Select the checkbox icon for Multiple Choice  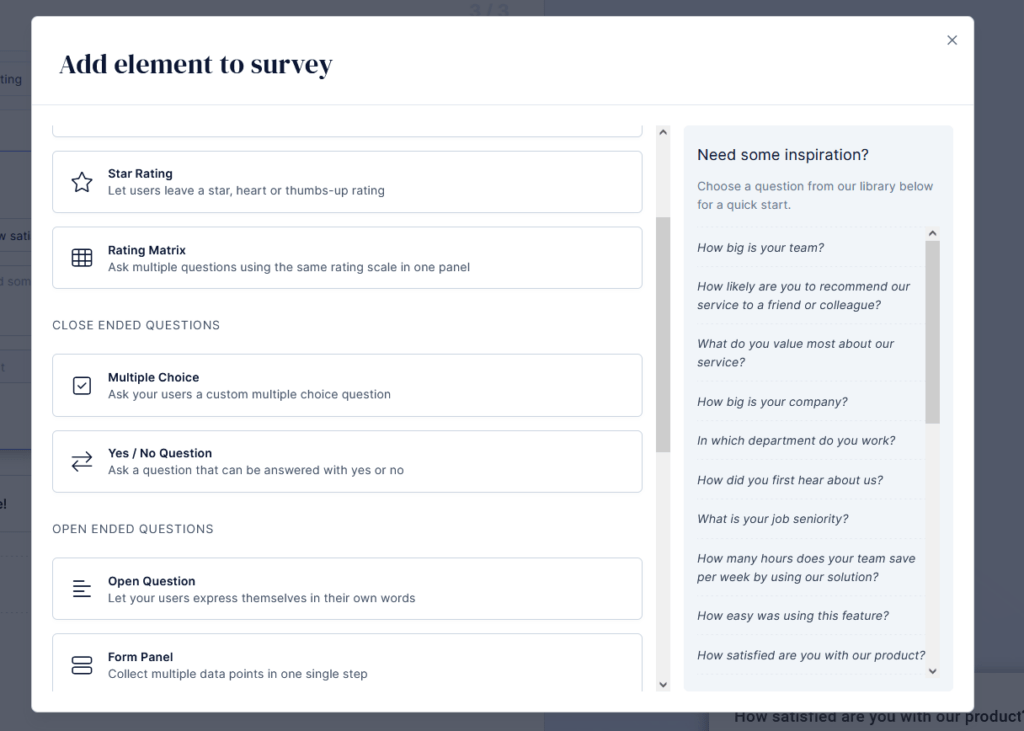pos(81,386)
